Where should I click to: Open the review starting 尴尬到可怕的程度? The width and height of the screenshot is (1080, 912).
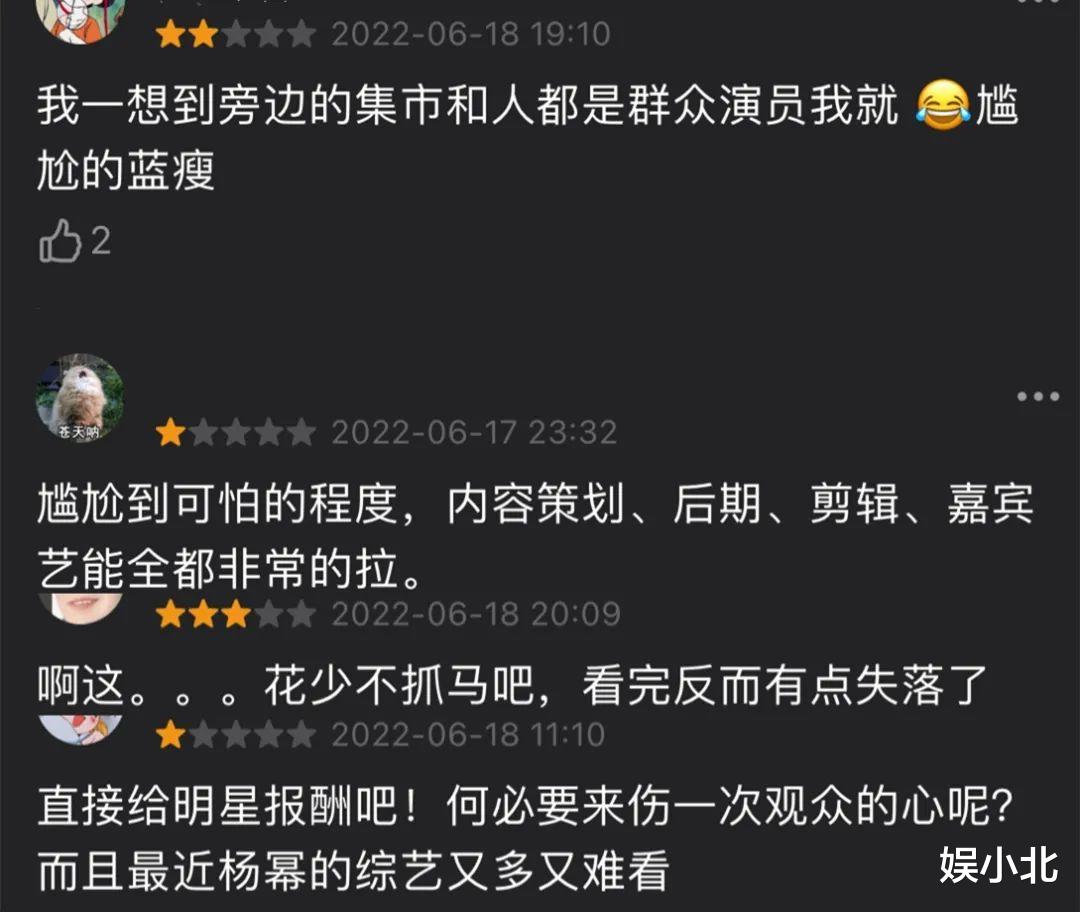[x=536, y=537]
